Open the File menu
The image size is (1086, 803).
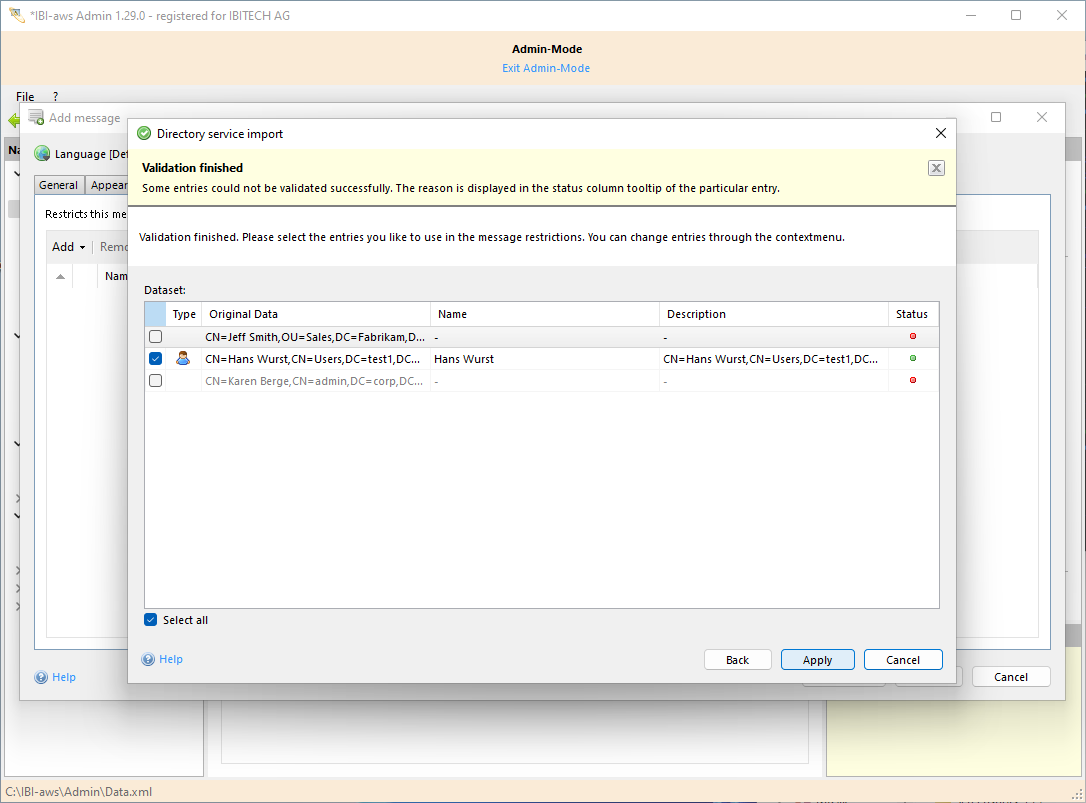click(x=25, y=97)
